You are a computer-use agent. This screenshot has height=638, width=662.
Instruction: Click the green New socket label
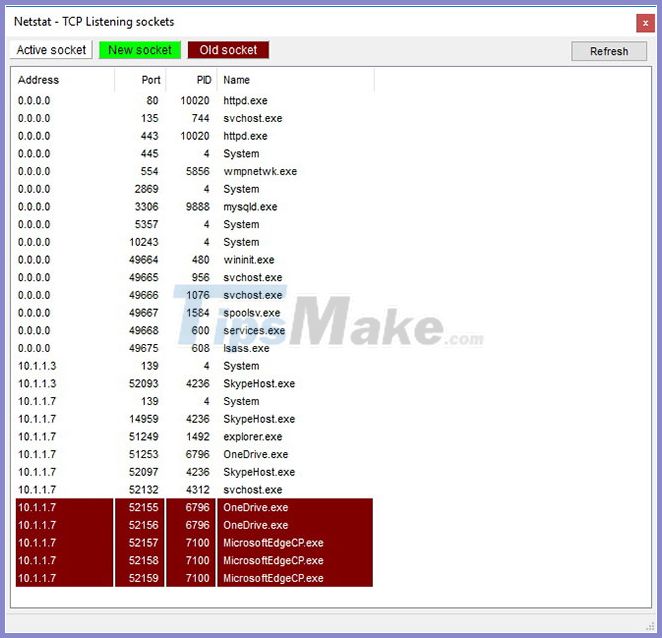click(x=140, y=50)
